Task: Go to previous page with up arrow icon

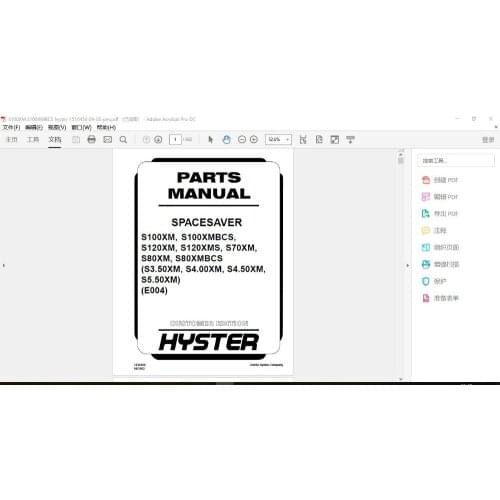Action: coord(146,140)
